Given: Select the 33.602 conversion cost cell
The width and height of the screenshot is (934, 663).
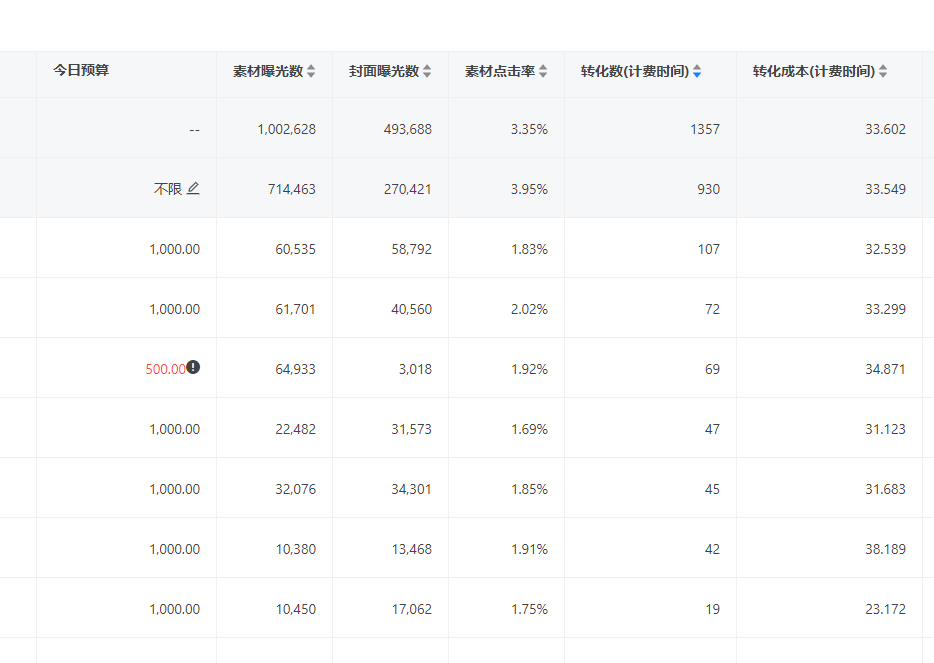Looking at the screenshot, I should pos(885,129).
